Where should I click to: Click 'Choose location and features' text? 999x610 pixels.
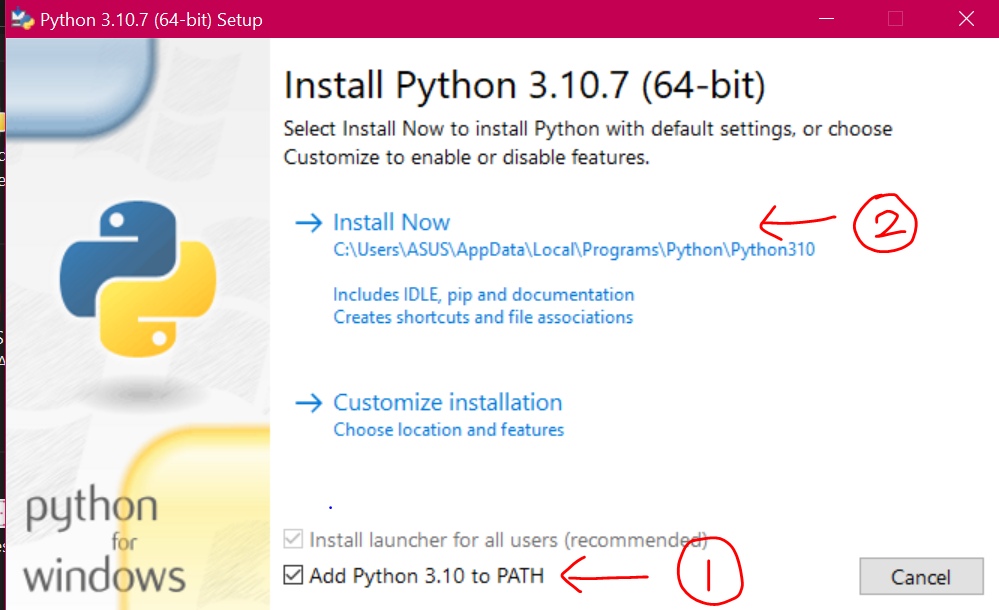tap(449, 430)
